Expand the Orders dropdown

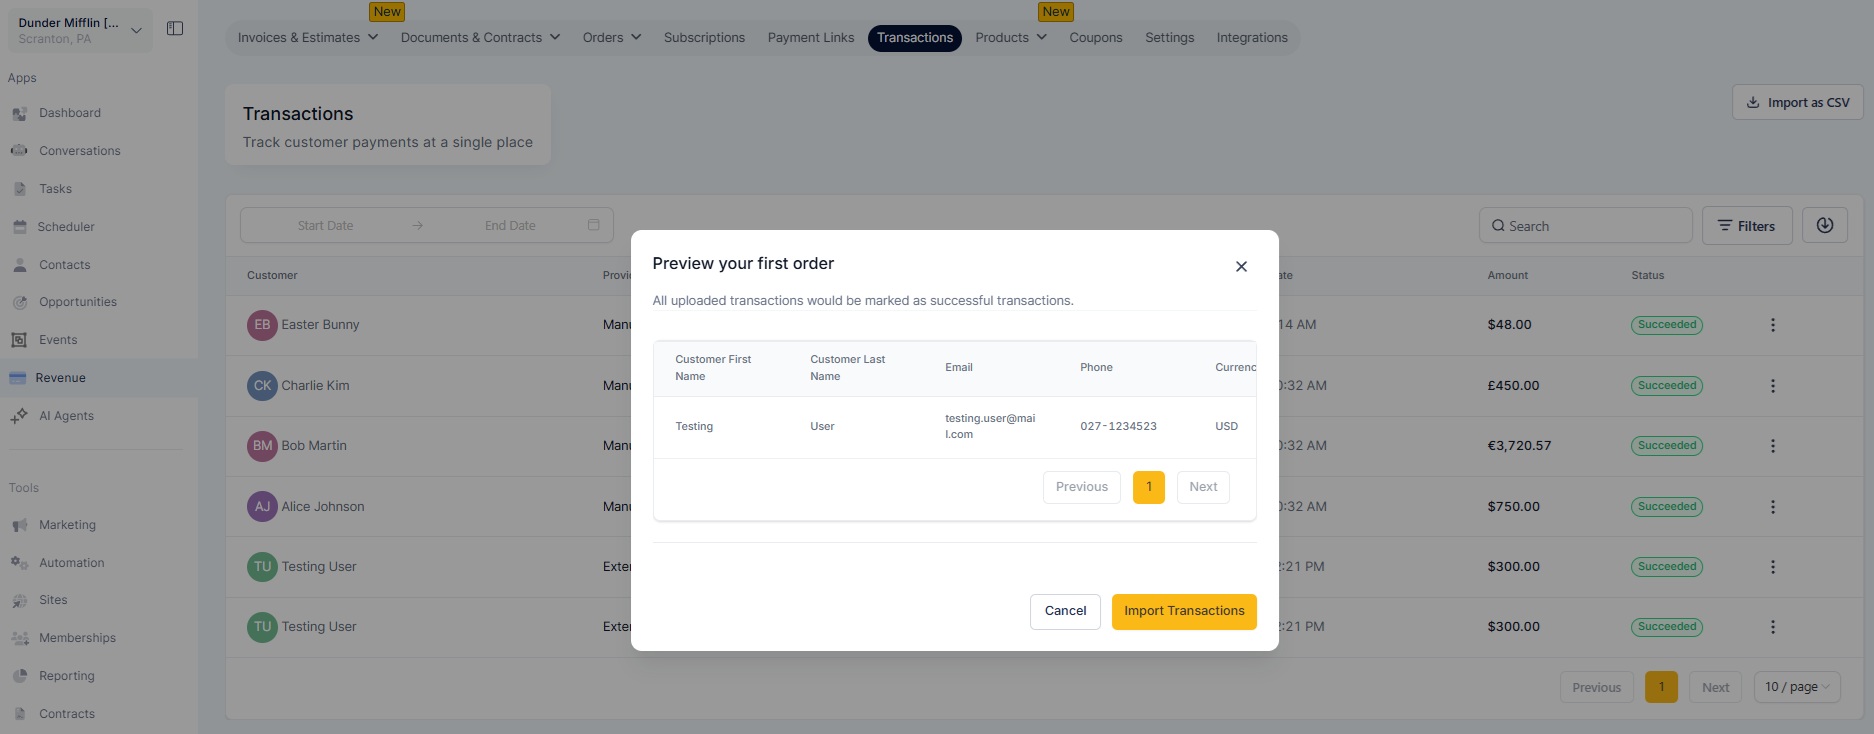pyautogui.click(x=612, y=38)
